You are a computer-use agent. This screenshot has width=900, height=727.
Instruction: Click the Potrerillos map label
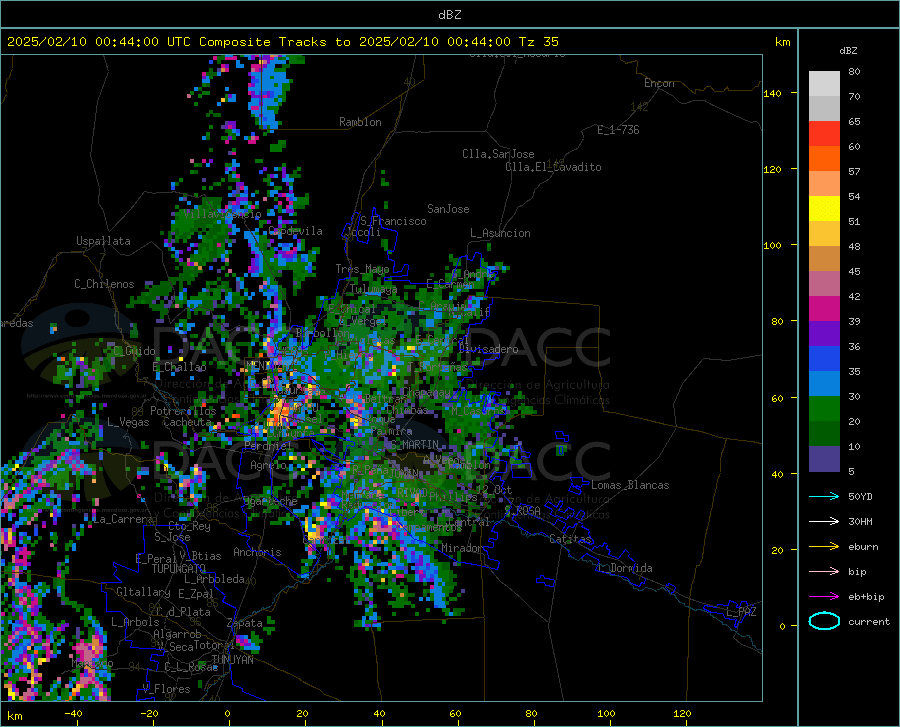point(183,411)
